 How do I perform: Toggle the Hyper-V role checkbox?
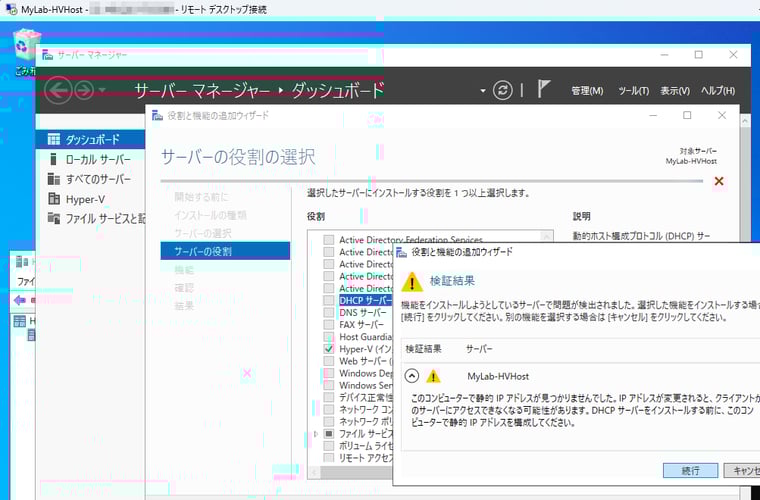[329, 349]
